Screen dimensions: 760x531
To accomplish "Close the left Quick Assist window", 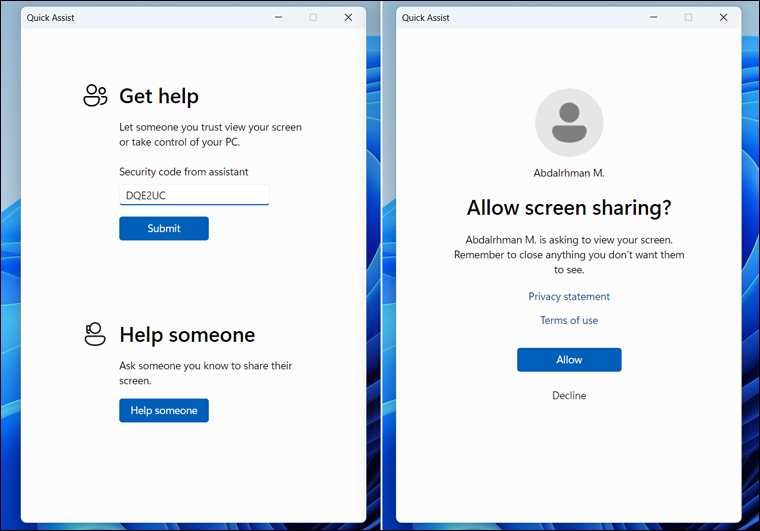I will [348, 17].
